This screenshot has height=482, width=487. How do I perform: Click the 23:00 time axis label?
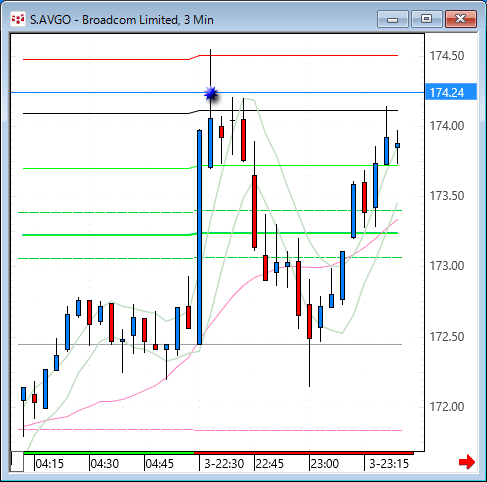[325, 464]
